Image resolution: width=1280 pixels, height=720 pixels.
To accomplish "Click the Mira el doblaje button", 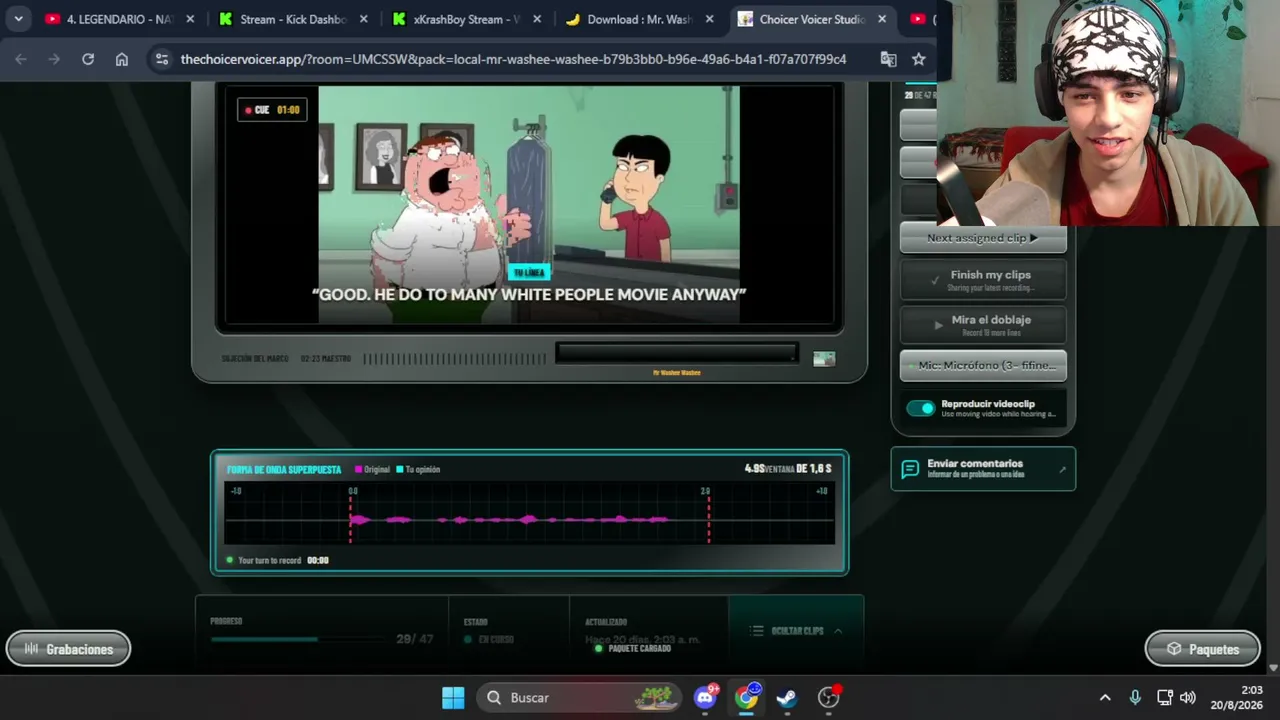I will pos(983,324).
